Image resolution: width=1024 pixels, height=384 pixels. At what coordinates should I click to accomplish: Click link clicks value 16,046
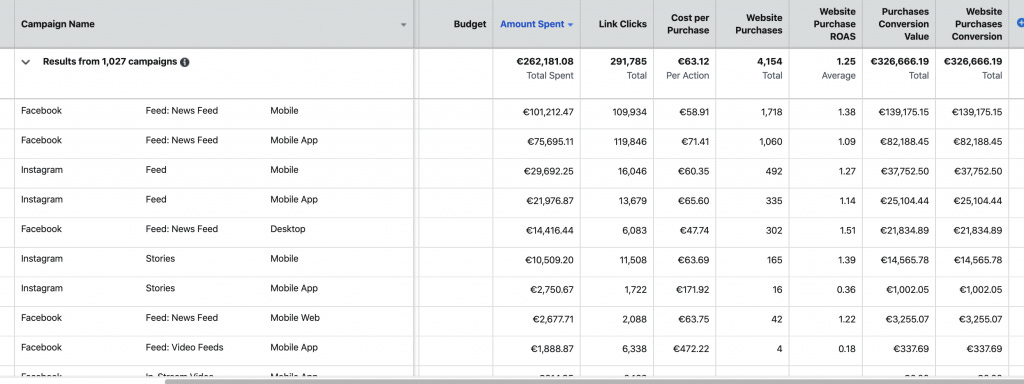632,171
